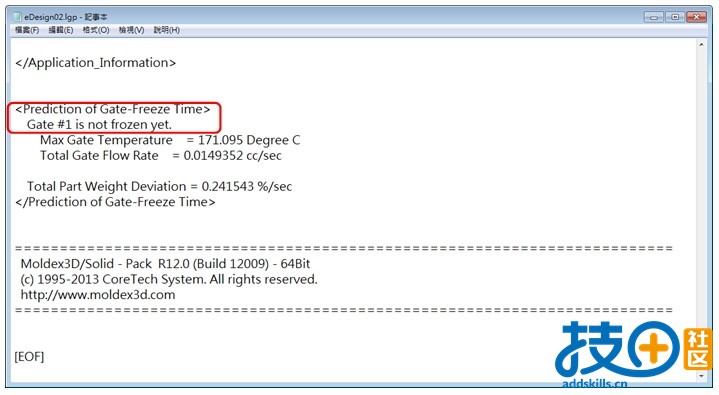
Task: Open the 說明(H) help menu
Action: (x=166, y=30)
